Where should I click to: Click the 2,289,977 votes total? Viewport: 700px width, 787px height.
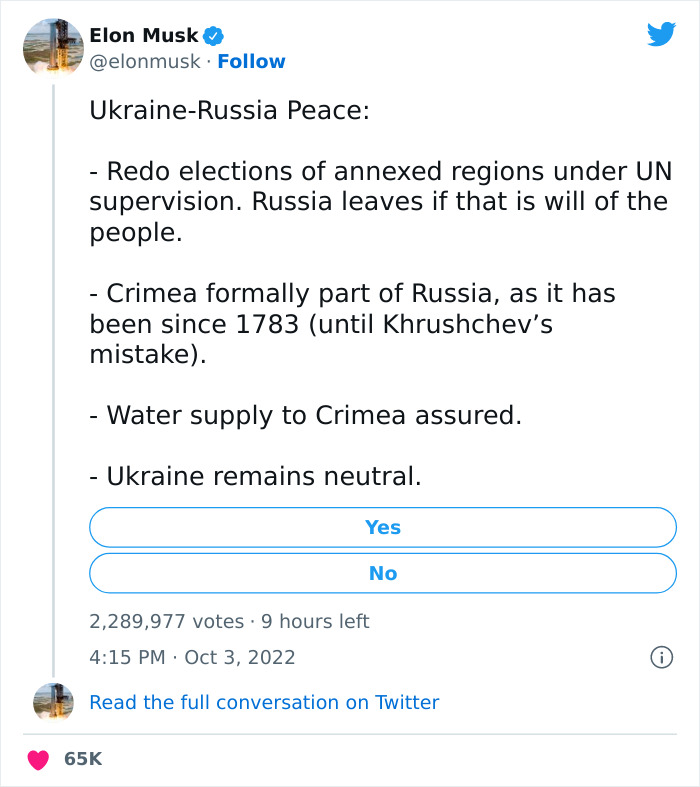(166, 621)
